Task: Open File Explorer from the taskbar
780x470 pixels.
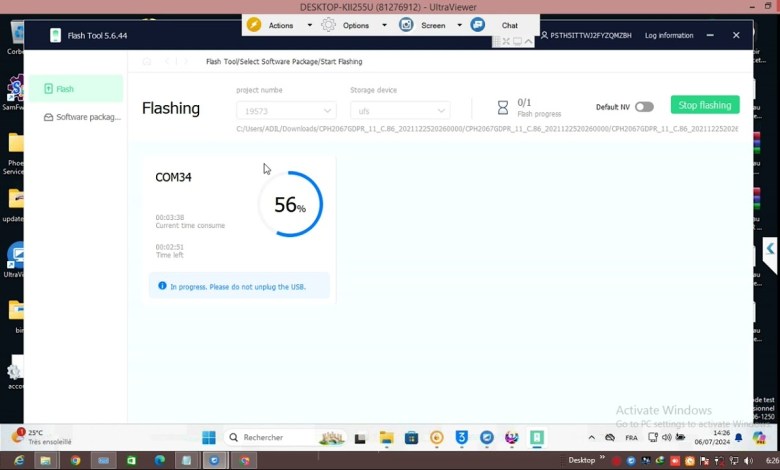Action: (387, 437)
